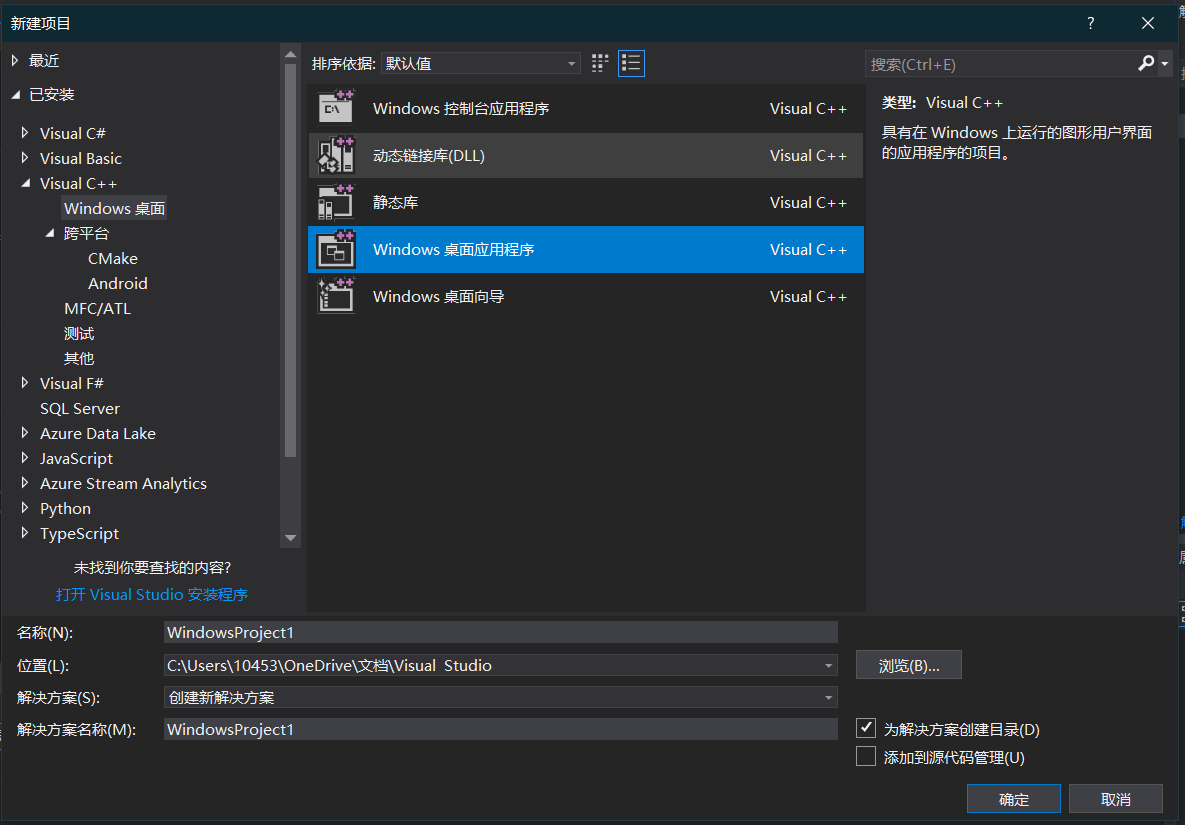This screenshot has height=825, width=1185.
Task: Click the 搜索(Ctrl+E) search box
Action: coord(1000,64)
